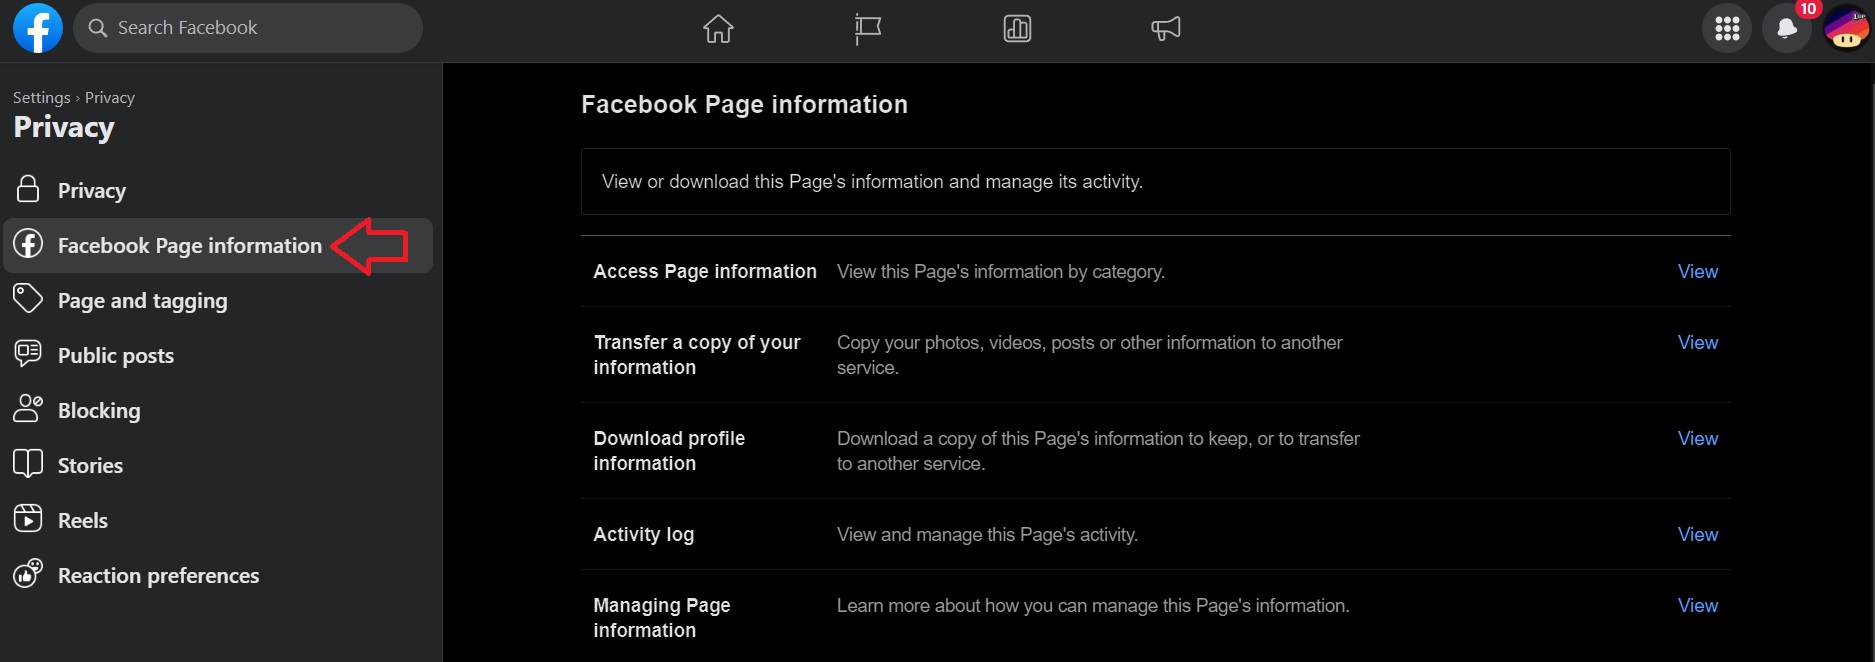Click the Public posts speech icon
The image size is (1875, 662).
[x=28, y=353]
